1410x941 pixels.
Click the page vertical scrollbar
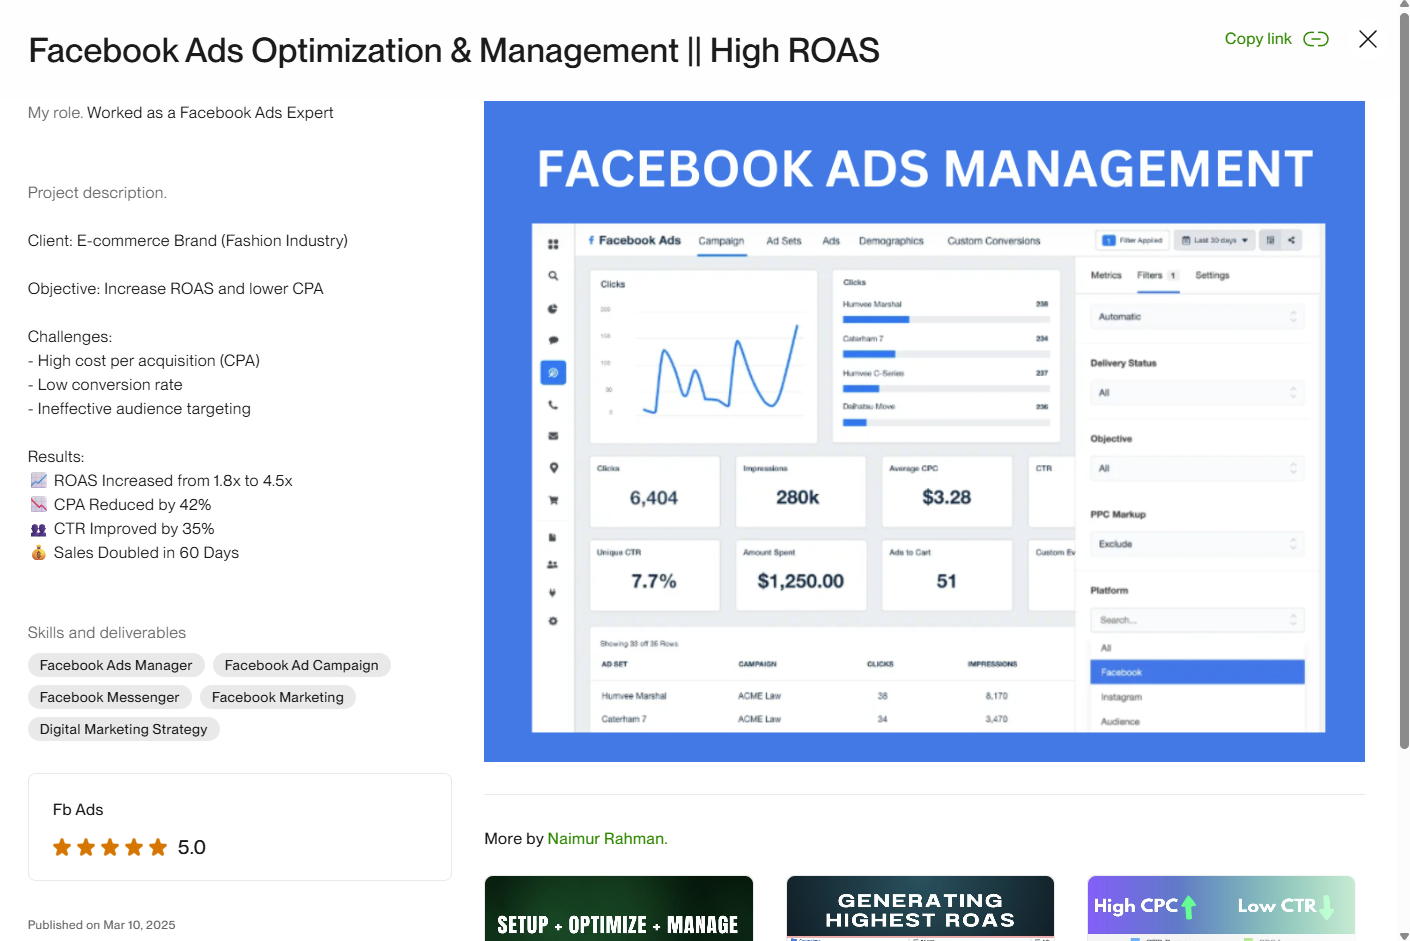pyautogui.click(x=1404, y=380)
